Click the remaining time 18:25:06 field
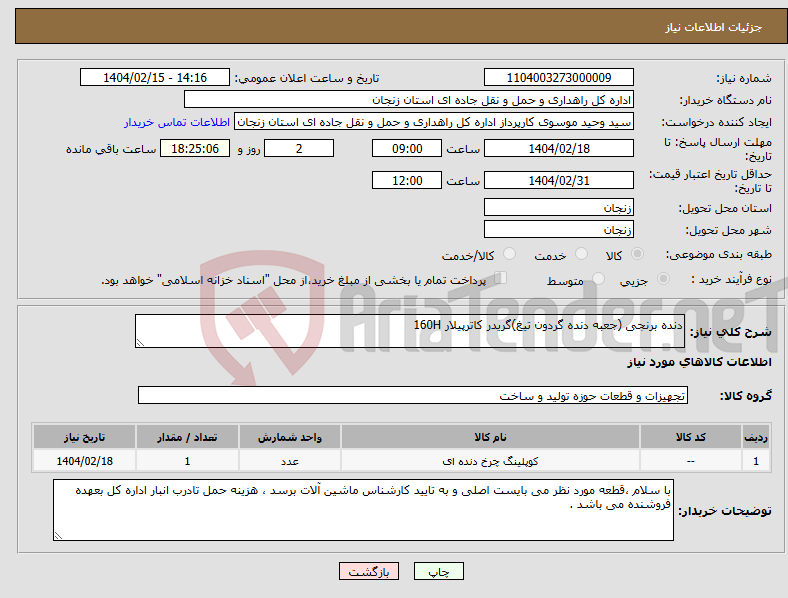This screenshot has height=598, width=788. [x=195, y=148]
